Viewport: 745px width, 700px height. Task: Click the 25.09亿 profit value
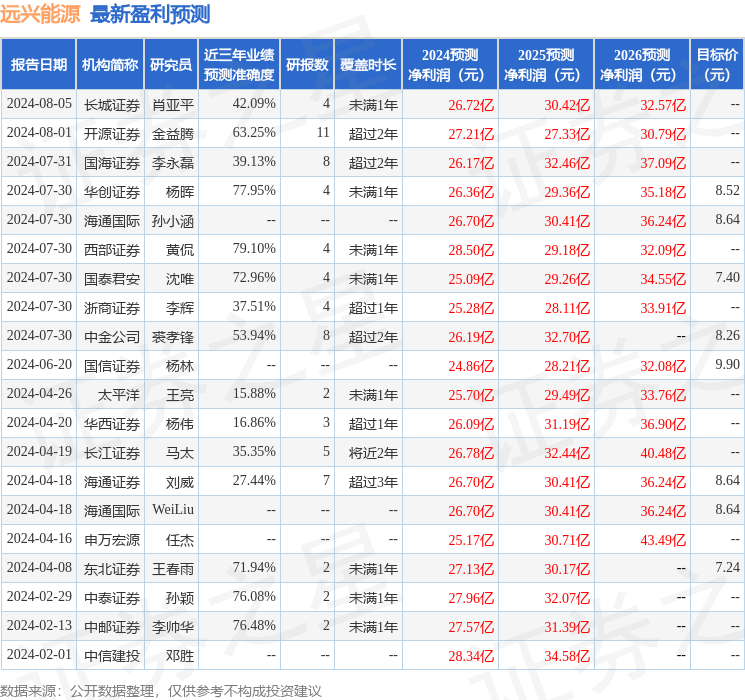coord(471,279)
